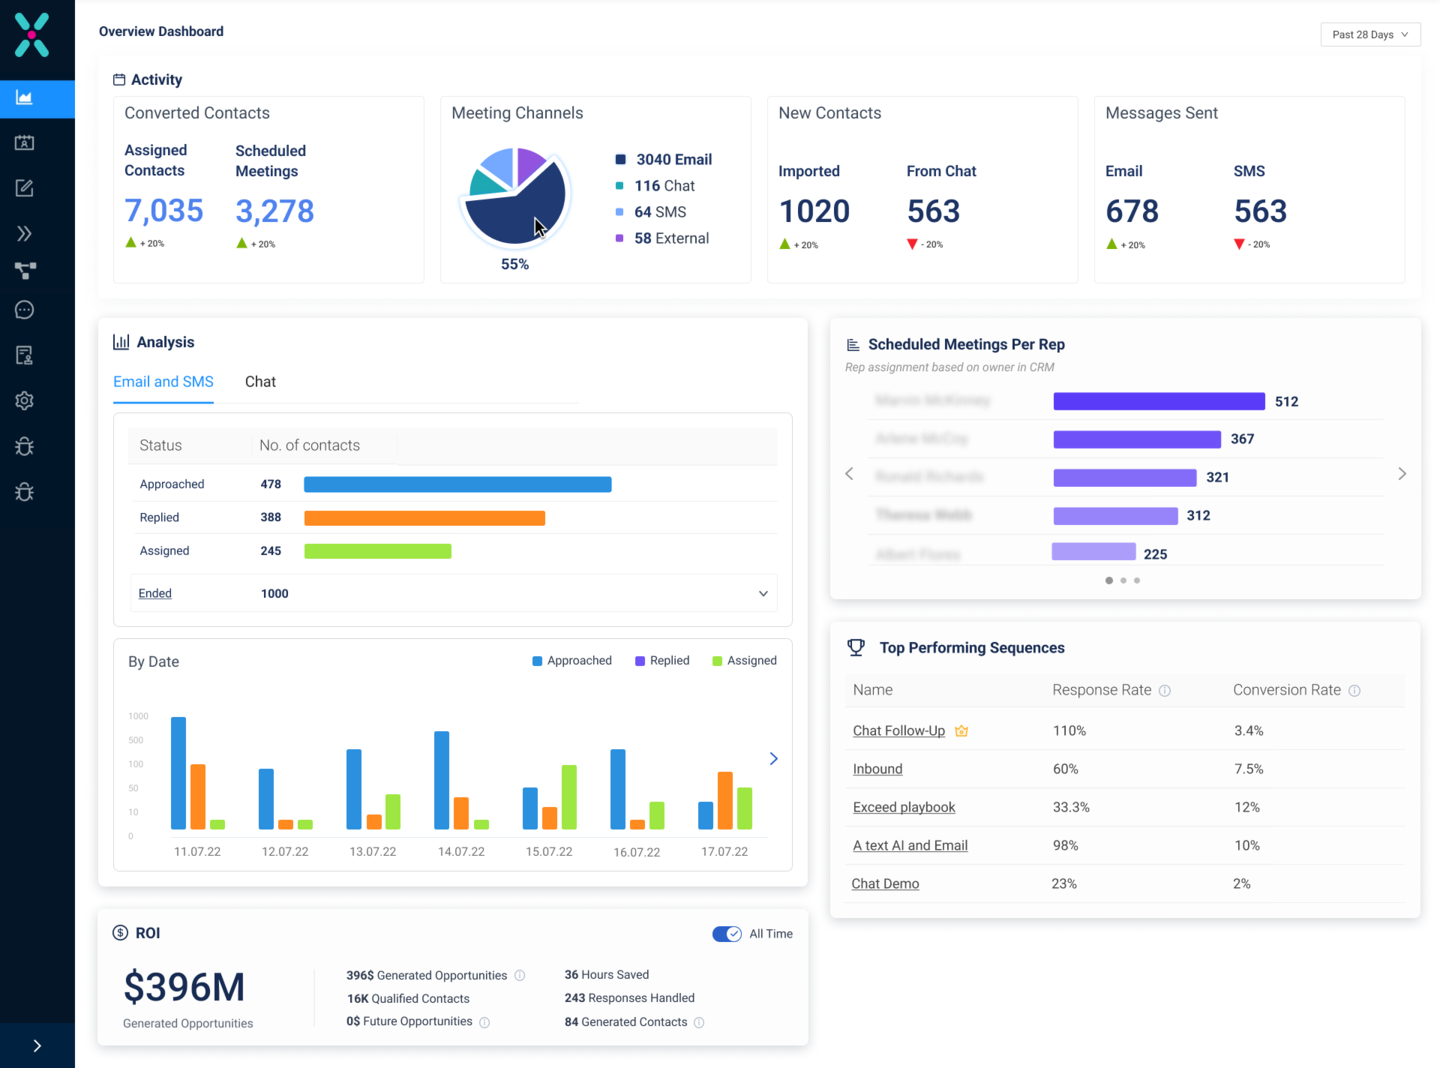Select the sequences double-chevron icon in sidebar

[x=24, y=233]
